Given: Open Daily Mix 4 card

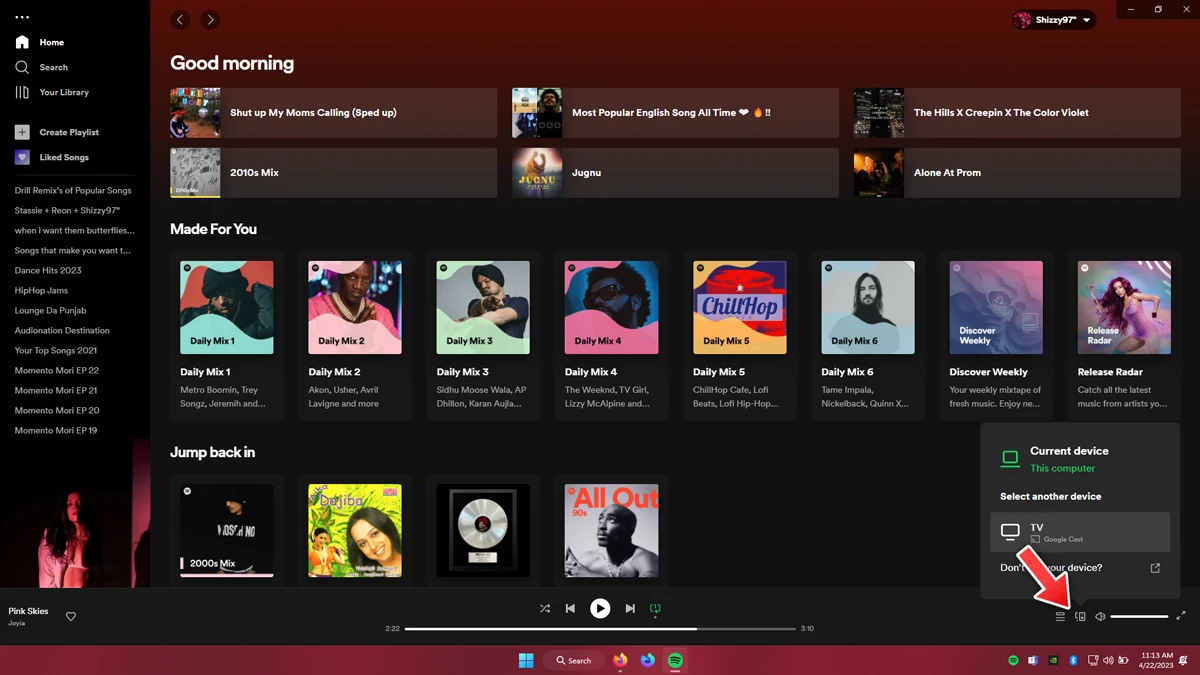Looking at the screenshot, I should (x=611, y=336).
